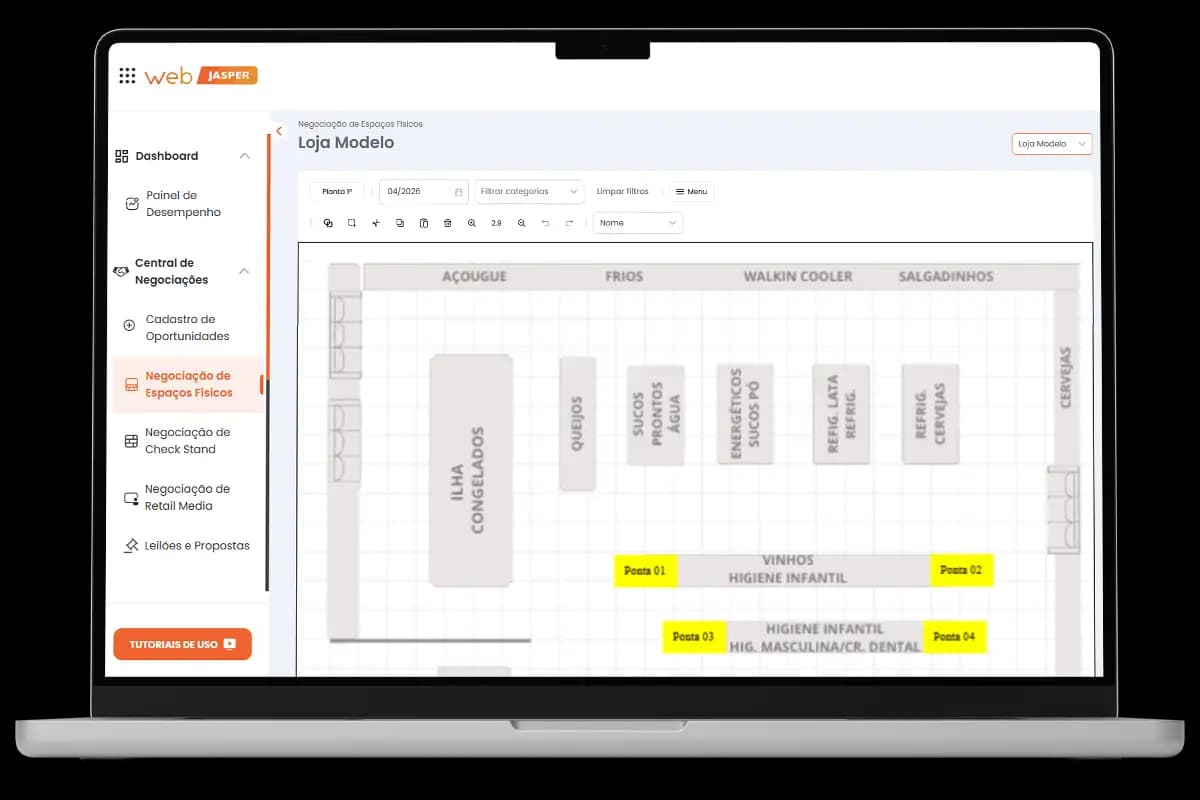Click the QUEIJOS shelf on floorplan
This screenshot has height=800, width=1200.
point(577,423)
